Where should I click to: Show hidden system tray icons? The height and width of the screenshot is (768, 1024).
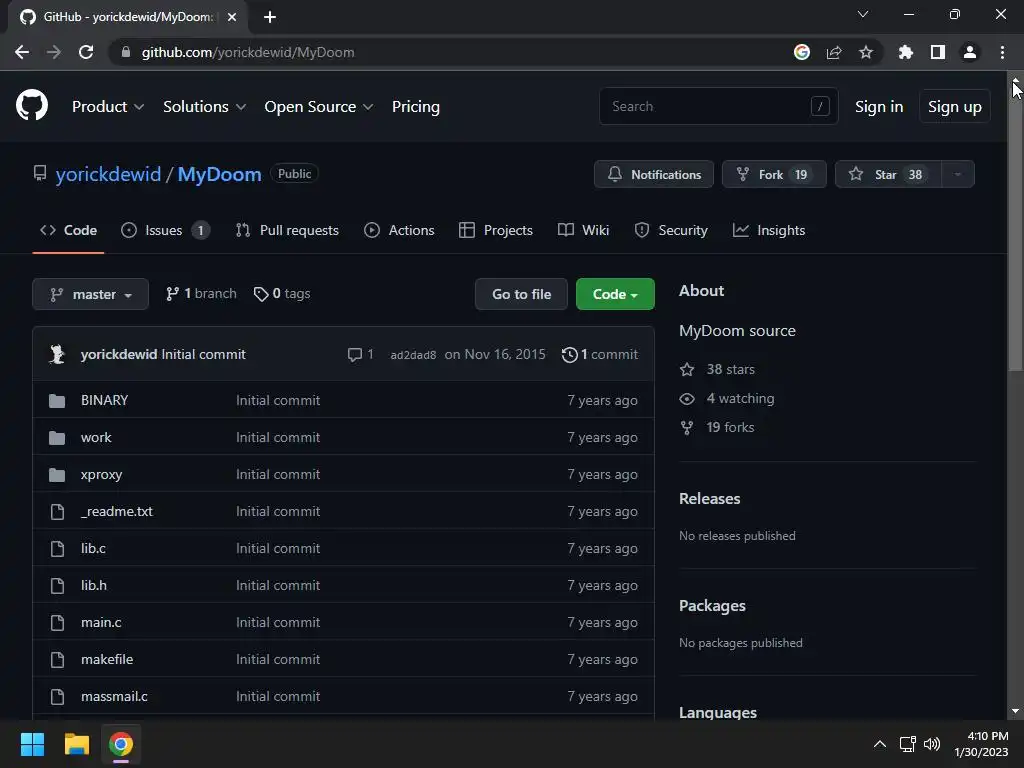pos(880,744)
